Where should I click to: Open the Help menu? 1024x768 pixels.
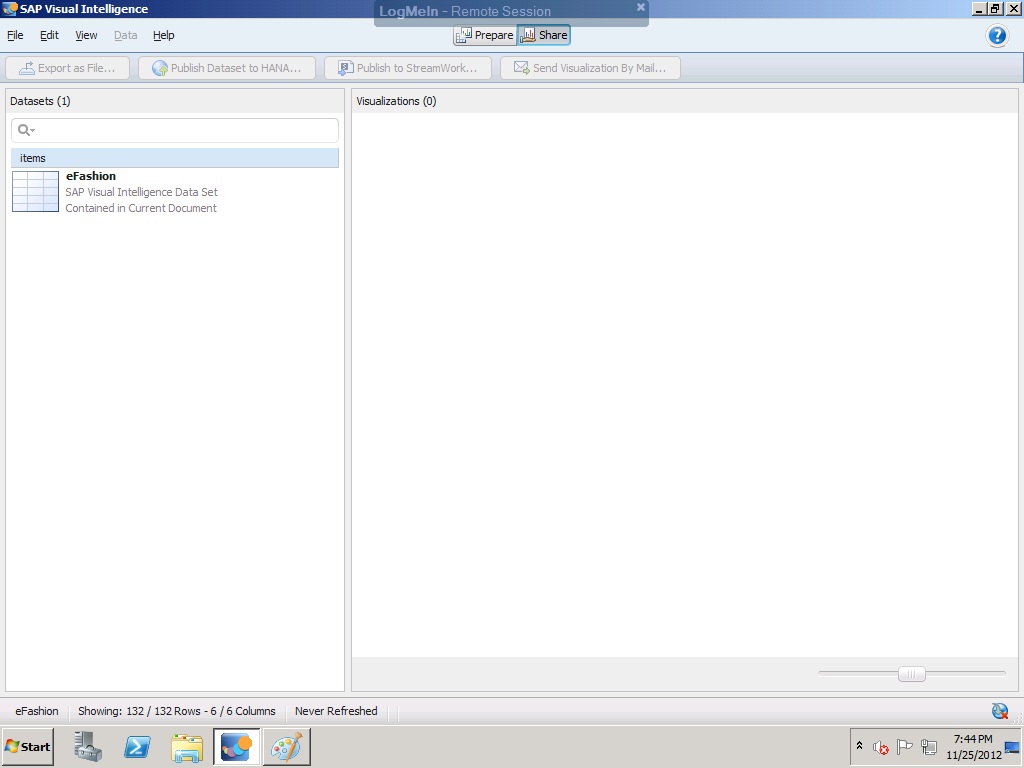click(x=163, y=35)
